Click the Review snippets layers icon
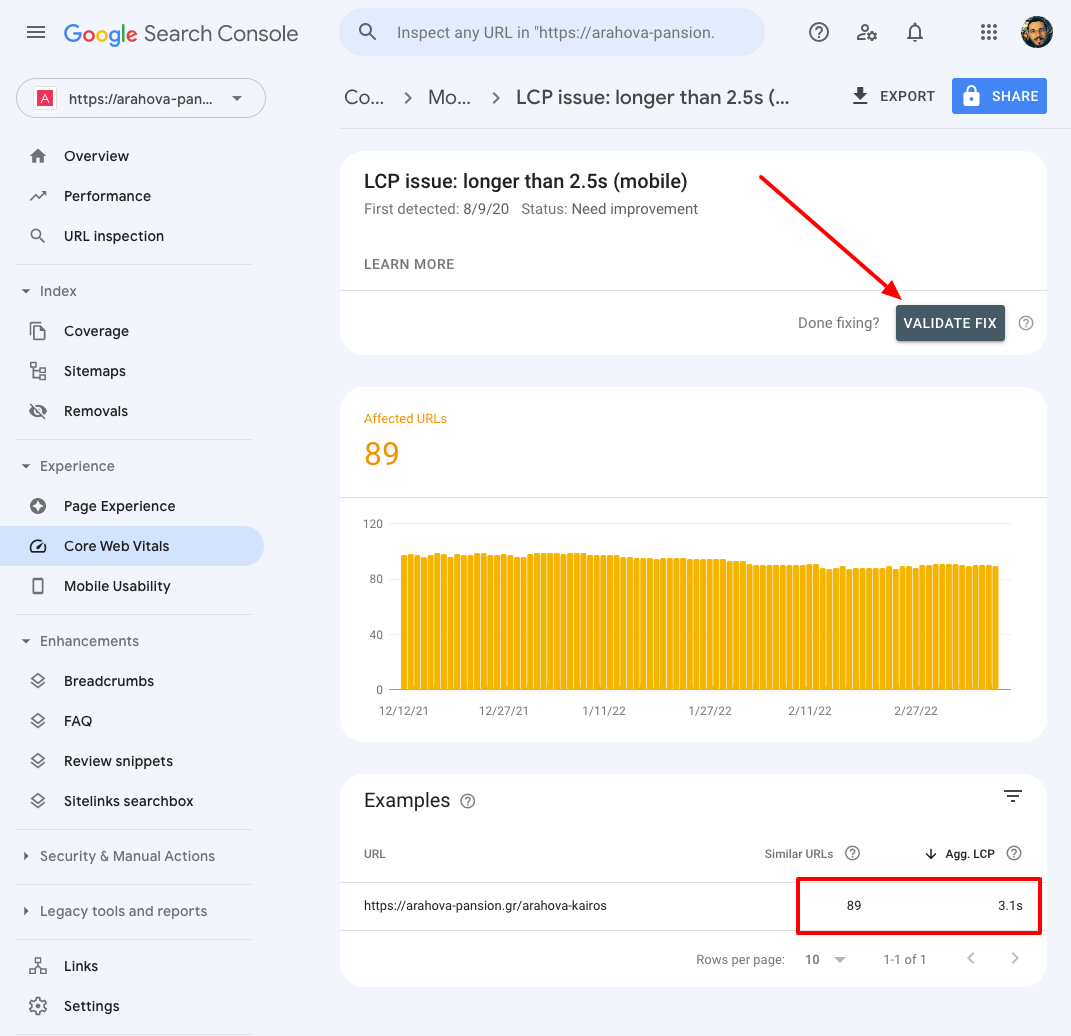1071x1036 pixels. (x=38, y=761)
